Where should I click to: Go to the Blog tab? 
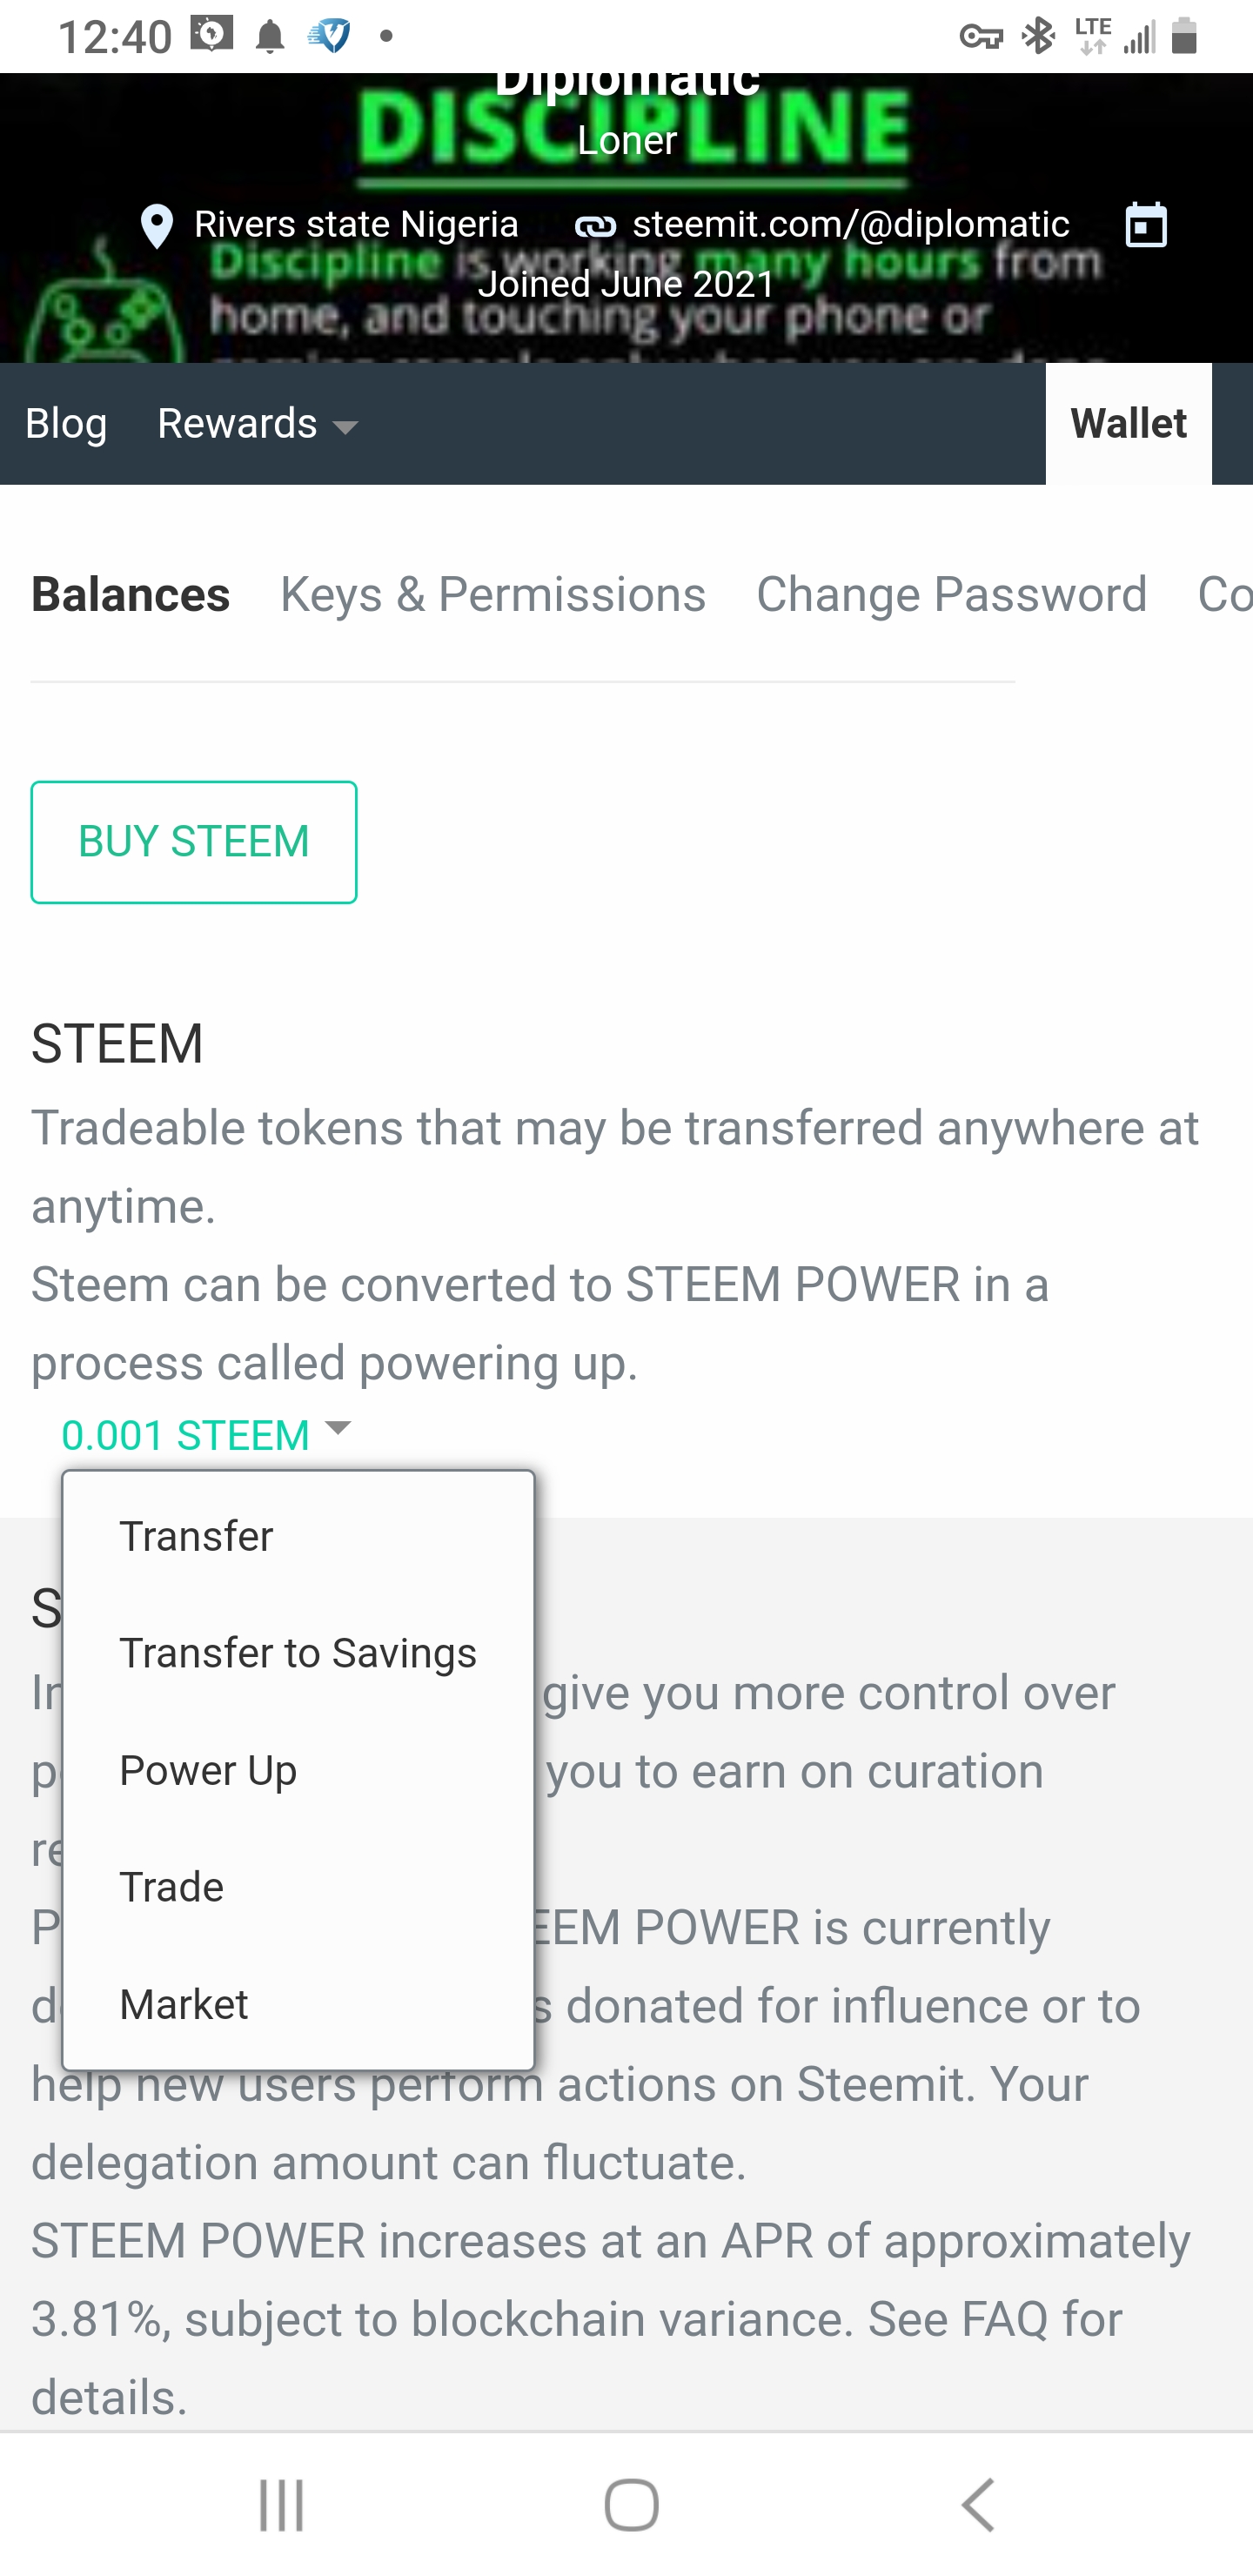pyautogui.click(x=66, y=424)
